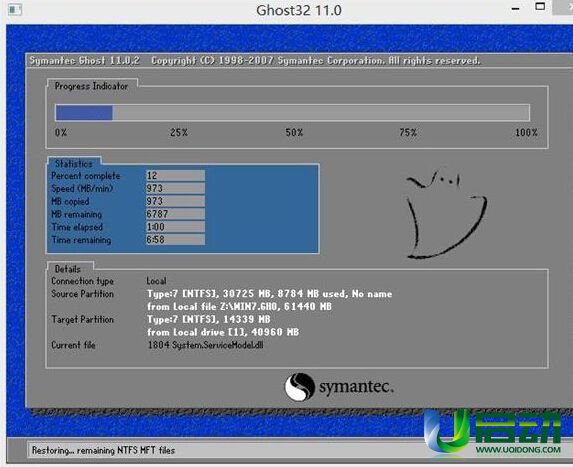Click the 75% progress marker label

pos(408,132)
